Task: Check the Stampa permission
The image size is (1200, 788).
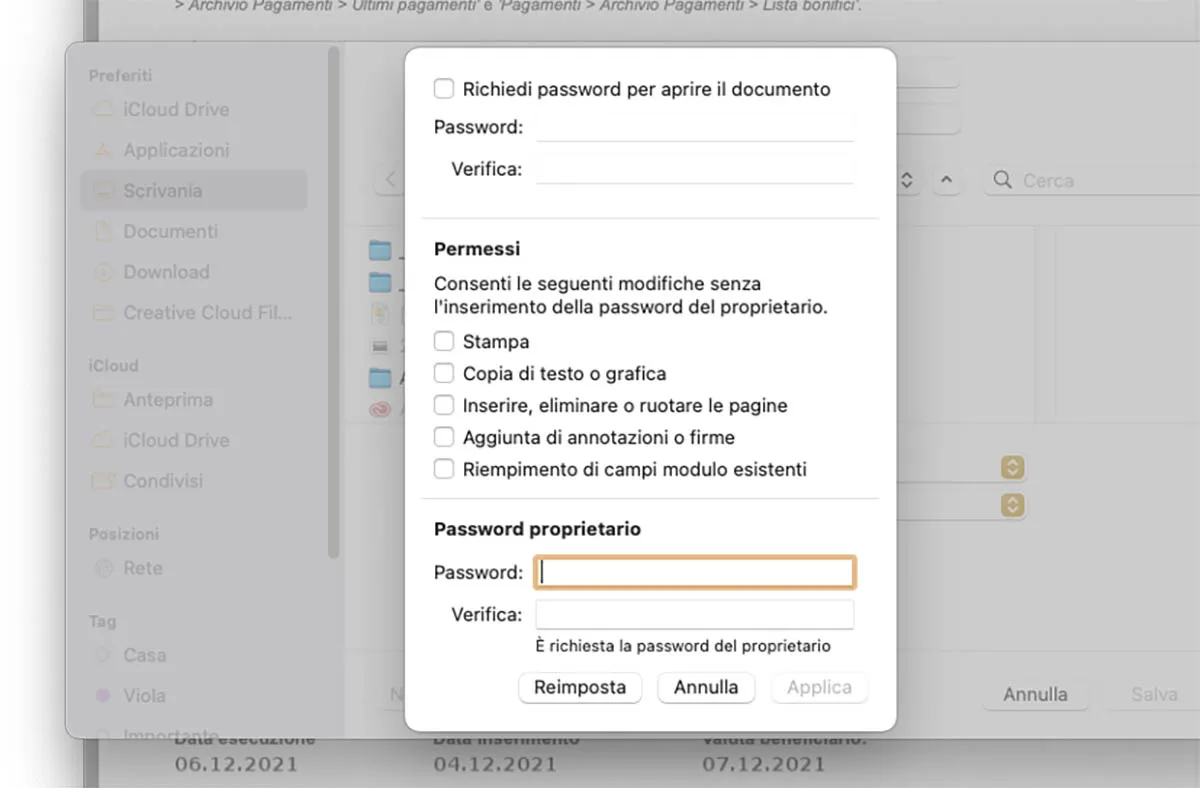Action: [x=444, y=341]
